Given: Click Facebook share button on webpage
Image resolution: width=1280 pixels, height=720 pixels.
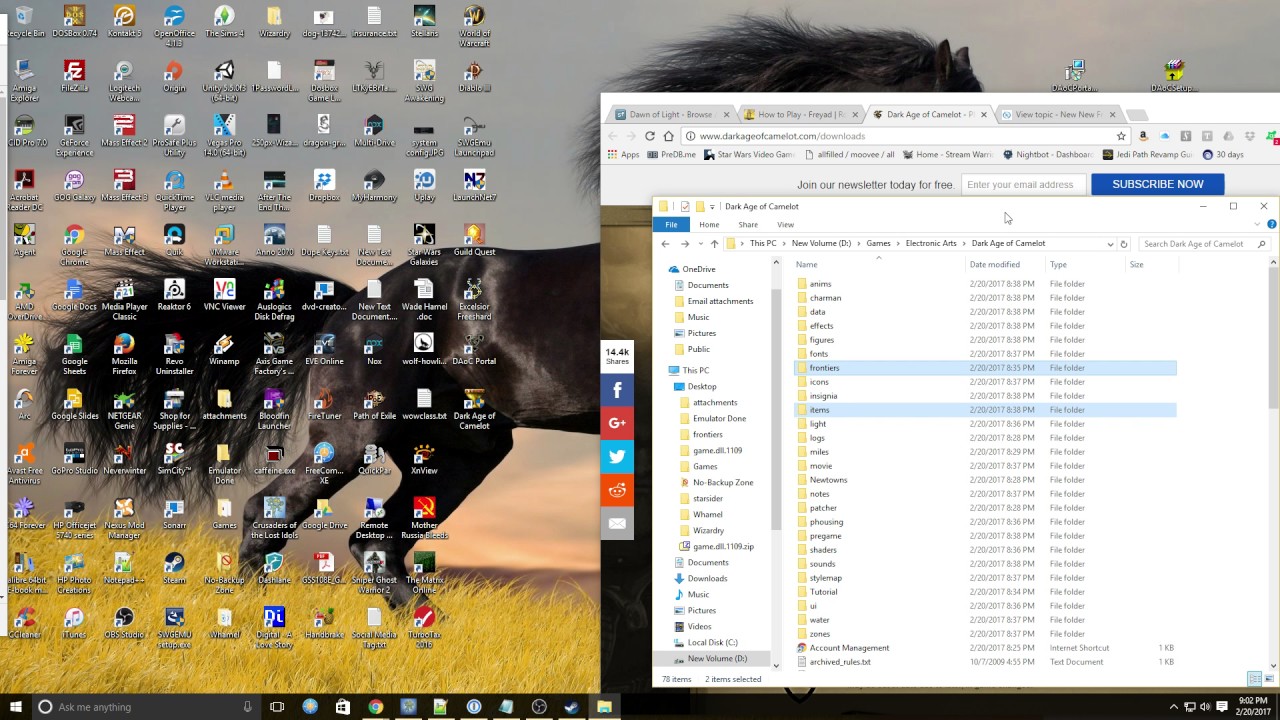Looking at the screenshot, I should (617, 390).
